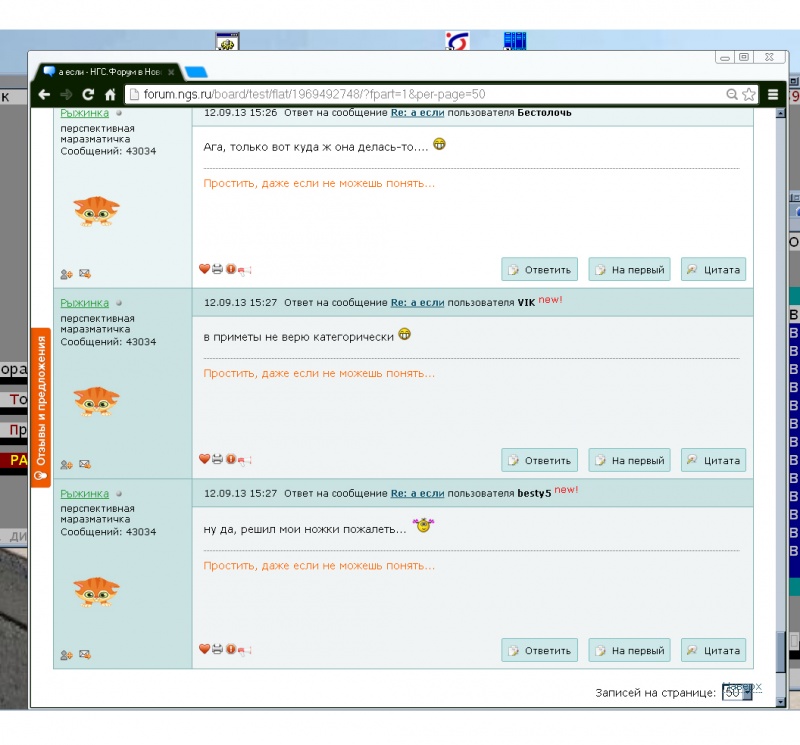This screenshot has width=800, height=745.
Task: Quote the post replying to besty5
Action: tap(713, 650)
